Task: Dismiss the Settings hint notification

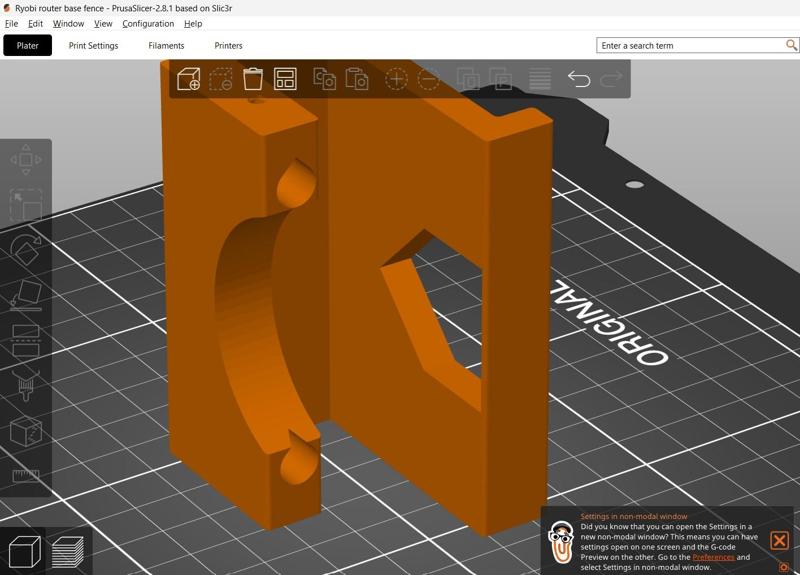Action: [779, 541]
